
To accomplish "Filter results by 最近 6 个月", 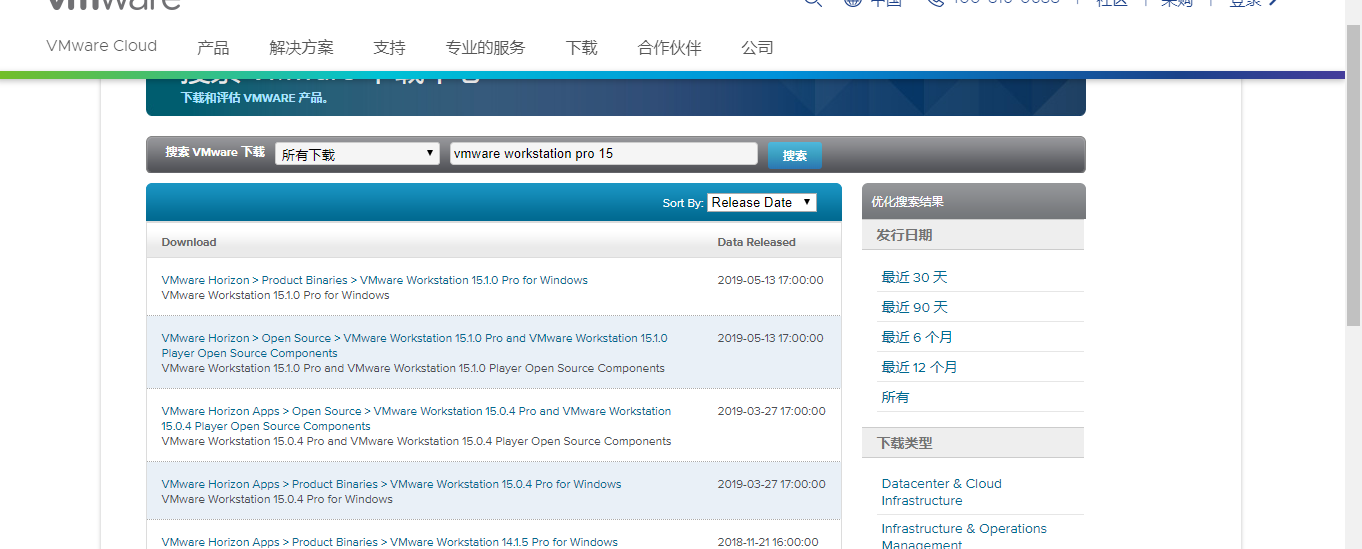I will (917, 337).
